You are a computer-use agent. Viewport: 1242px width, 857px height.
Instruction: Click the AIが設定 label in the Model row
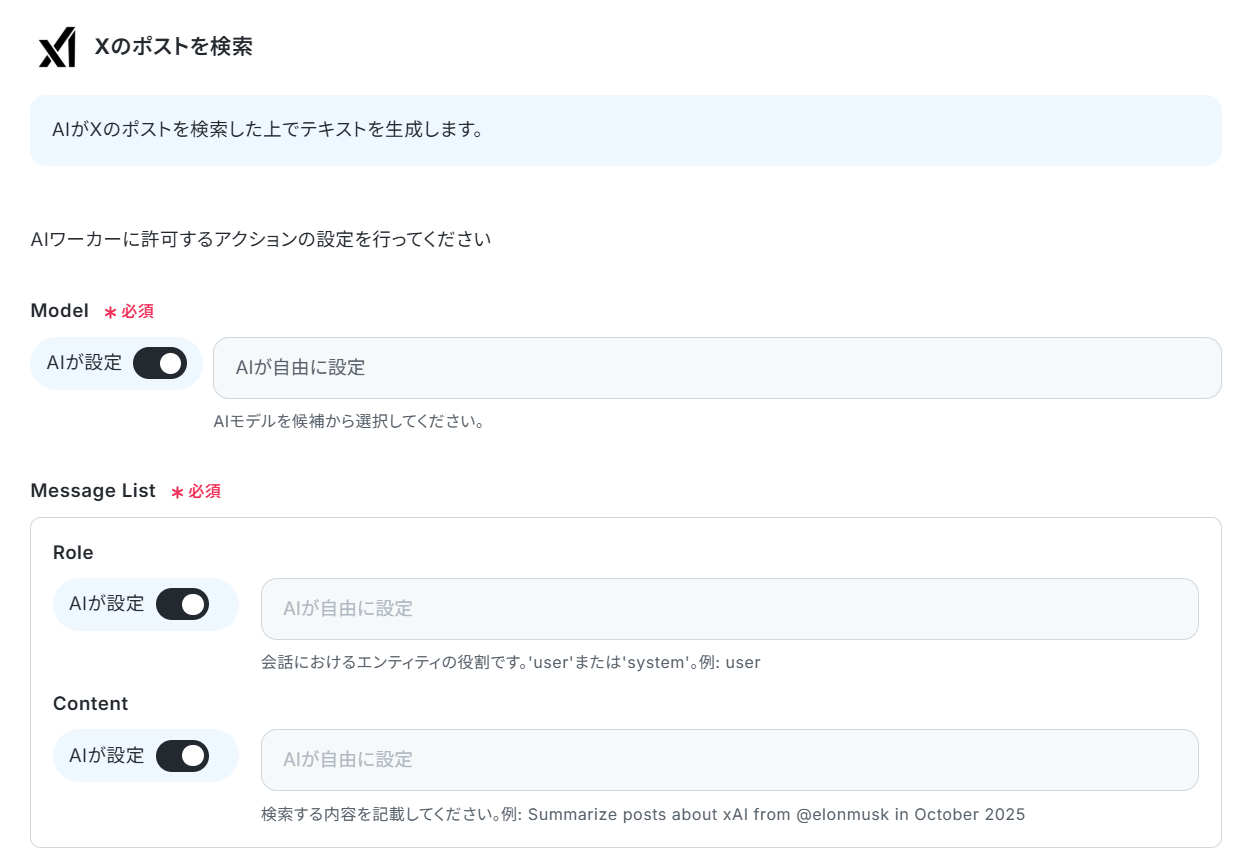coord(84,363)
